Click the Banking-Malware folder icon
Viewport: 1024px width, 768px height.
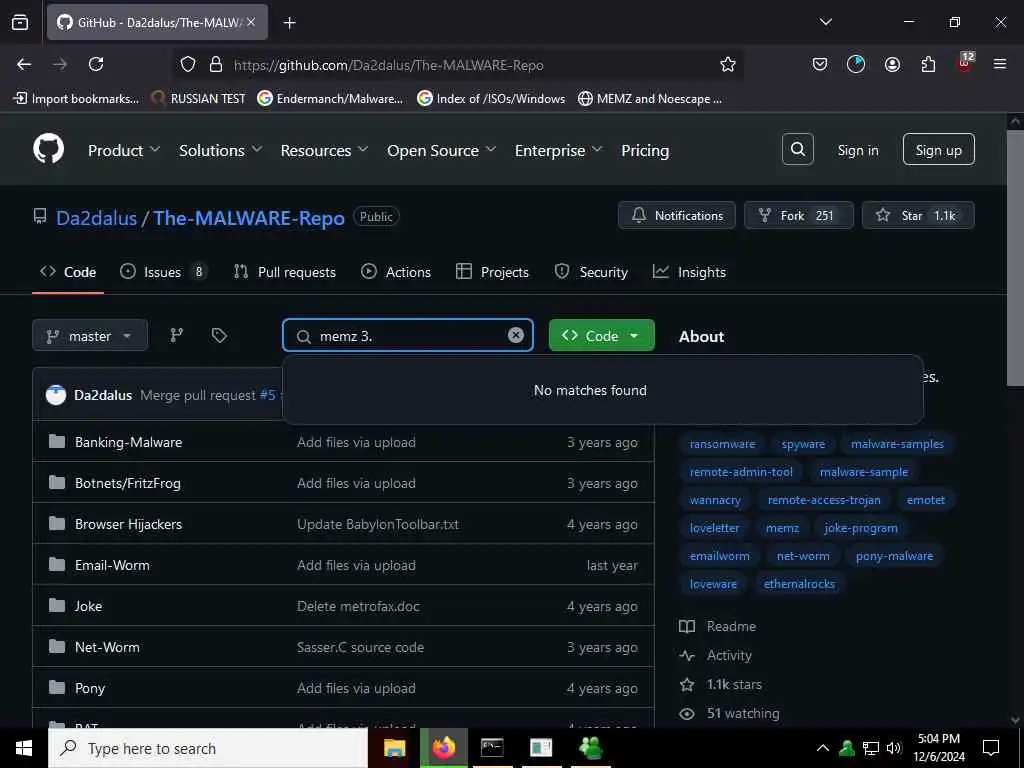tap(57, 441)
